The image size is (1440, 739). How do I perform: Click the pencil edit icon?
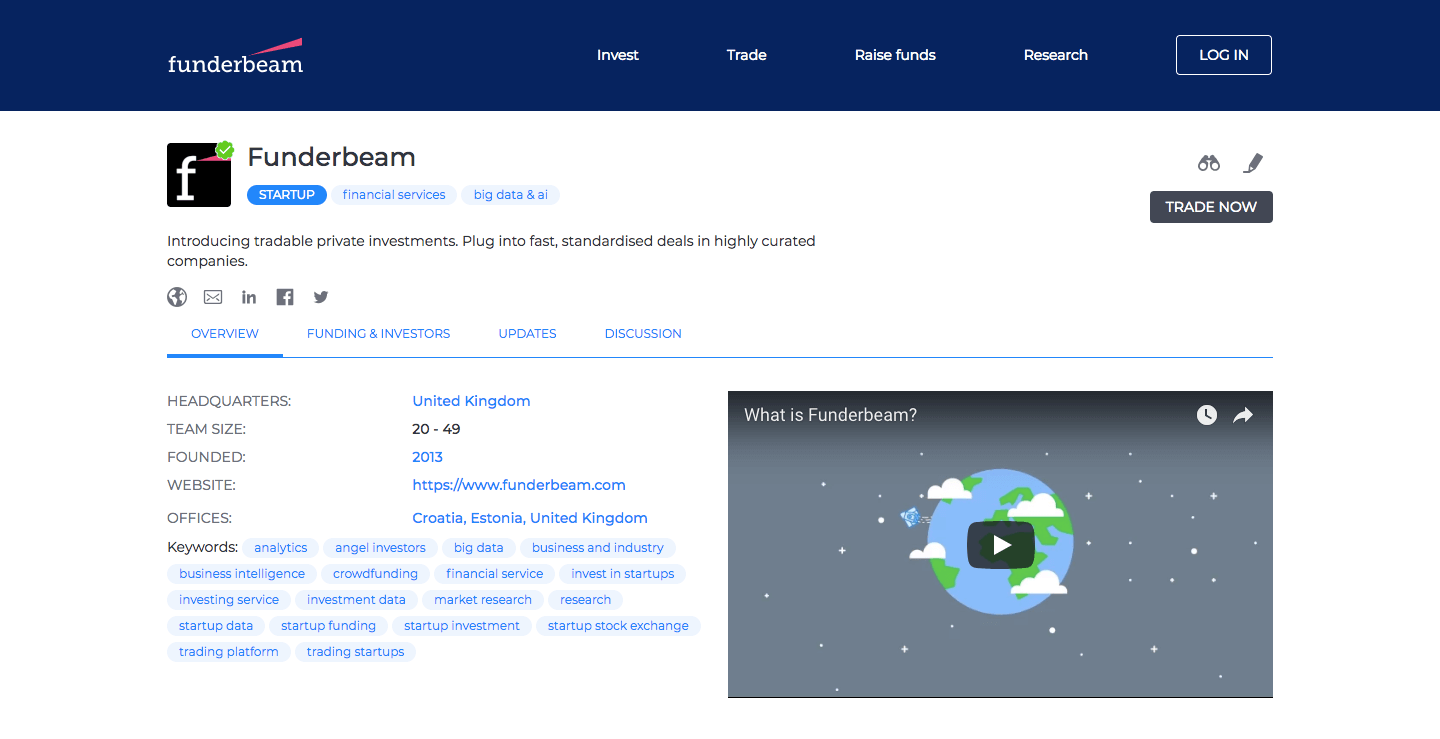1253,163
